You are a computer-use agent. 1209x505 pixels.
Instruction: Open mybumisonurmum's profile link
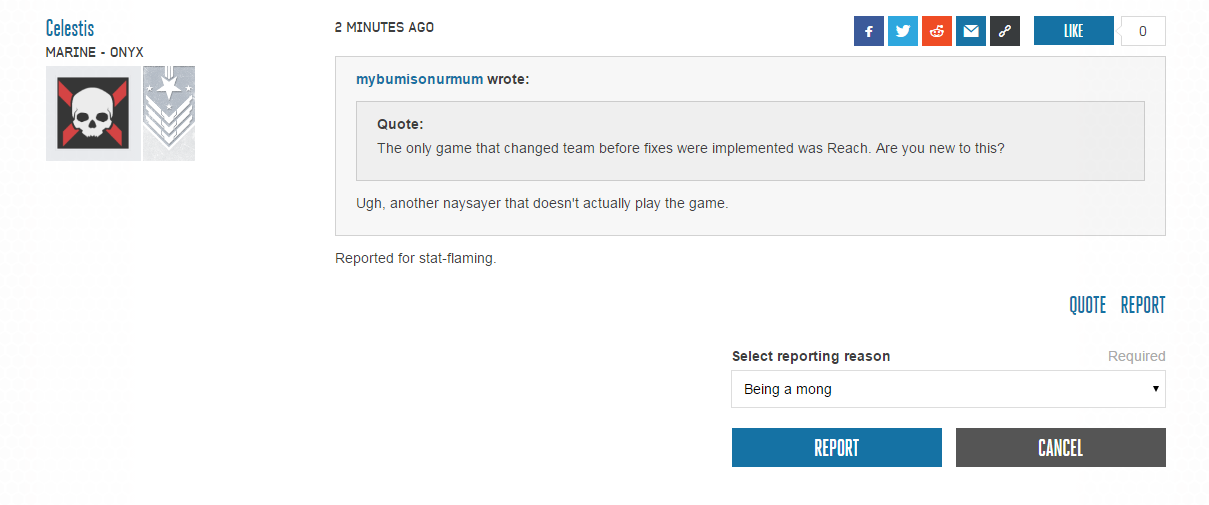click(419, 79)
